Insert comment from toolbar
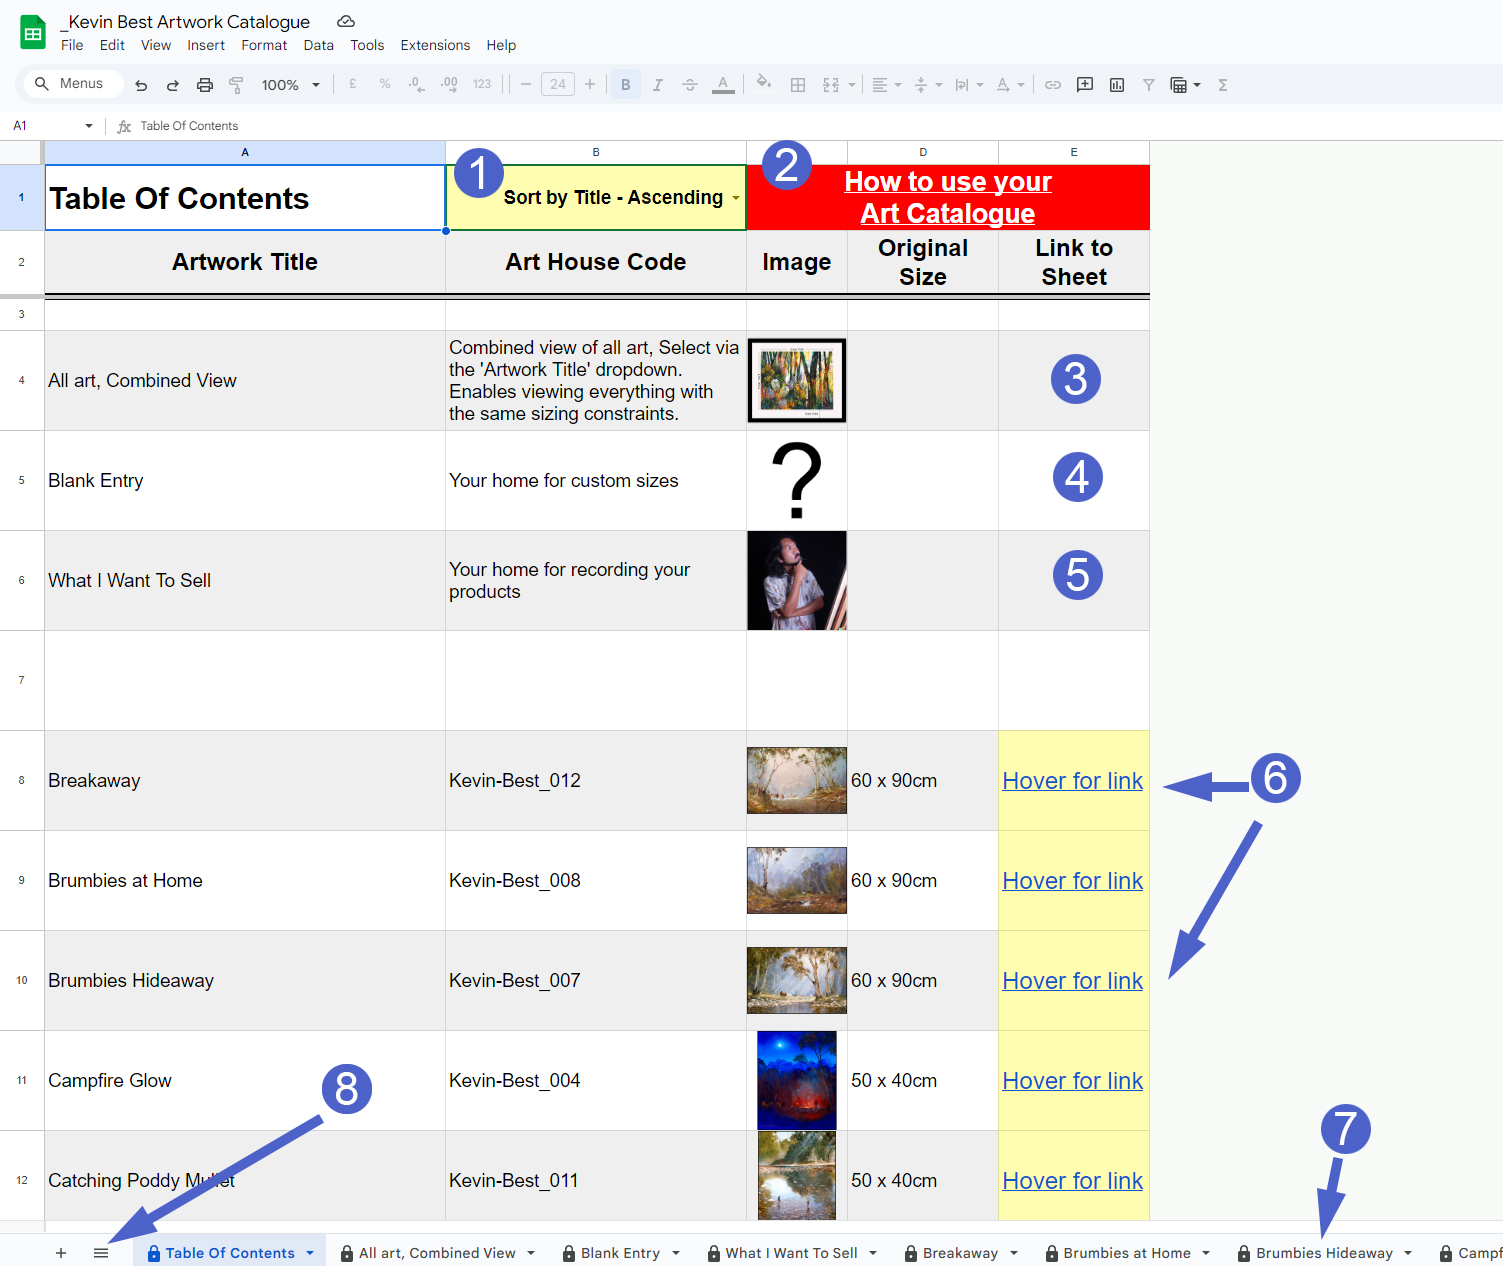 pyautogui.click(x=1085, y=85)
